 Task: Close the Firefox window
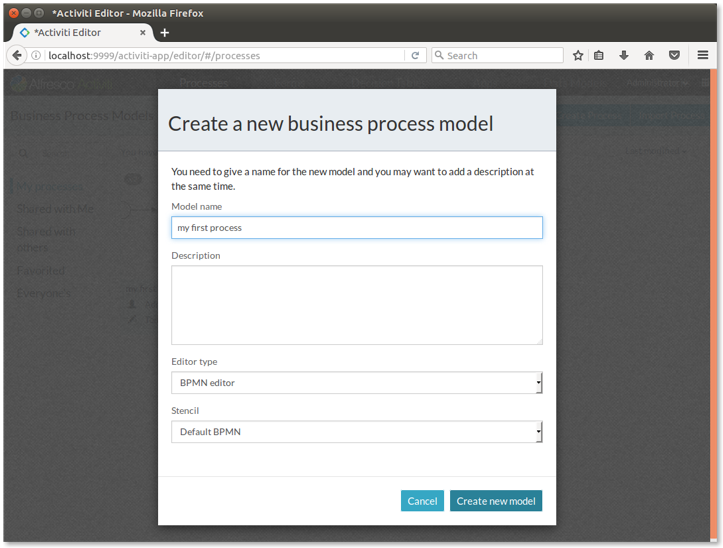click(x=13, y=12)
